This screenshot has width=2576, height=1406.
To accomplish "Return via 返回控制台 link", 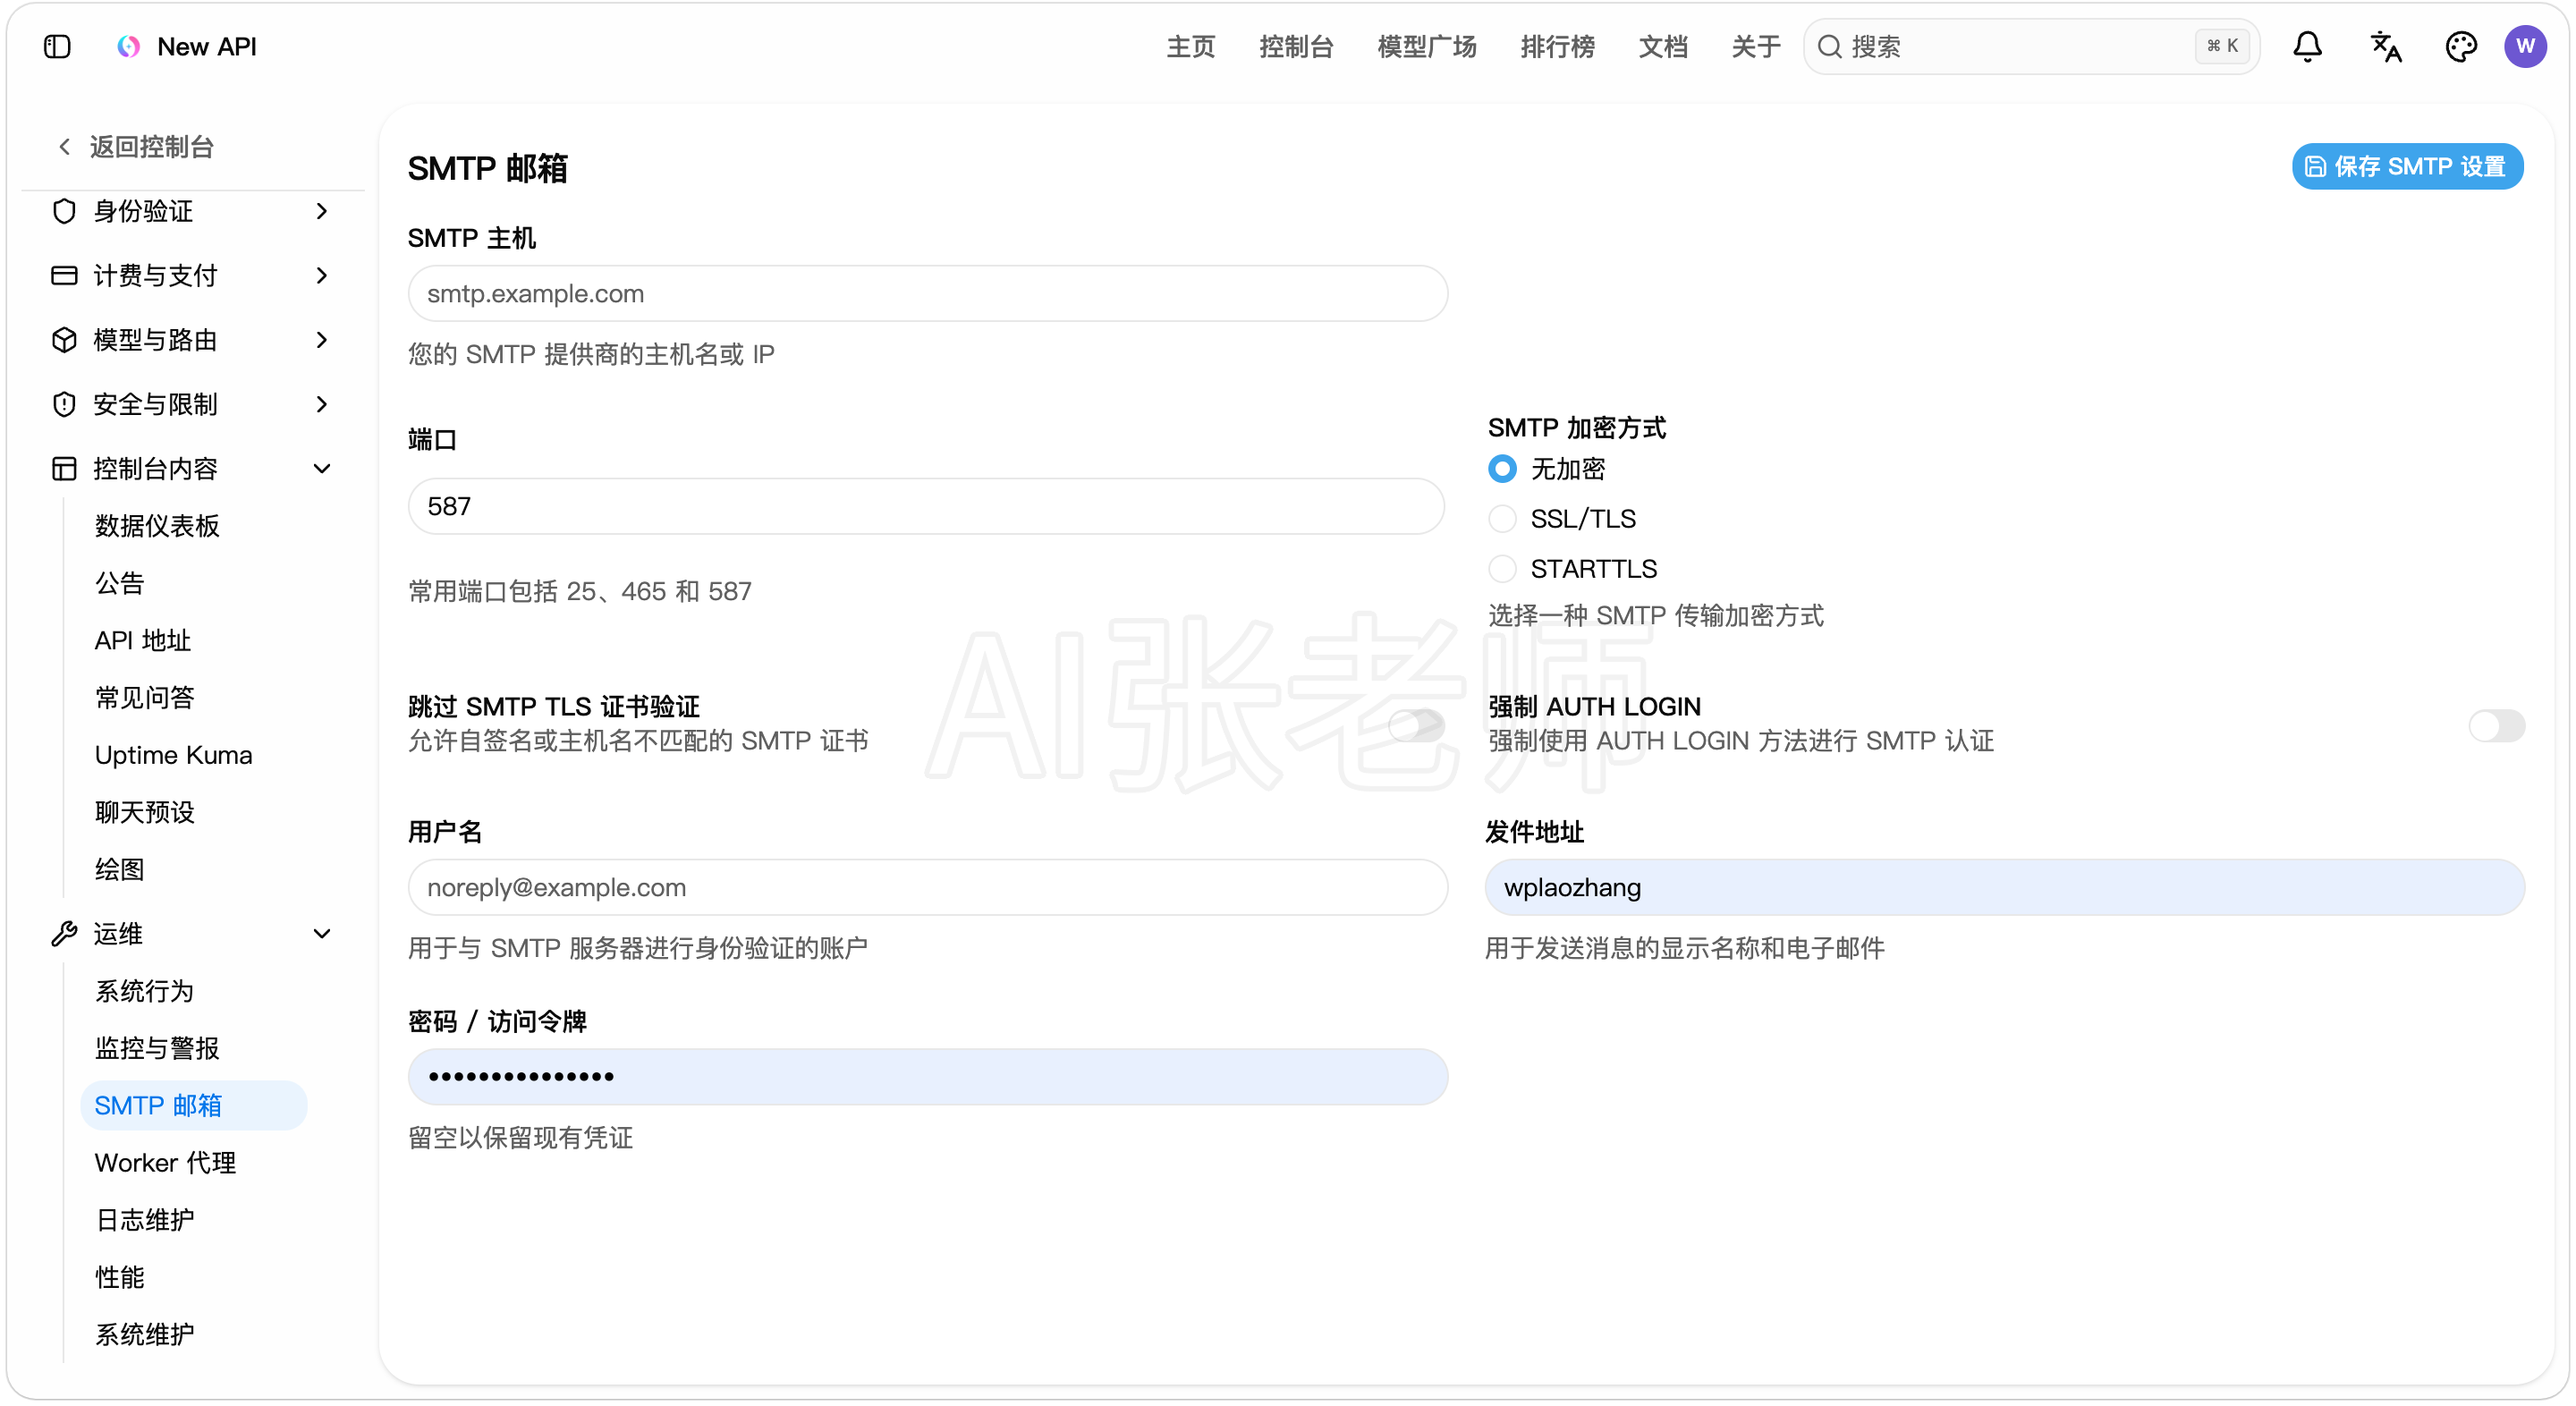I will (x=151, y=147).
